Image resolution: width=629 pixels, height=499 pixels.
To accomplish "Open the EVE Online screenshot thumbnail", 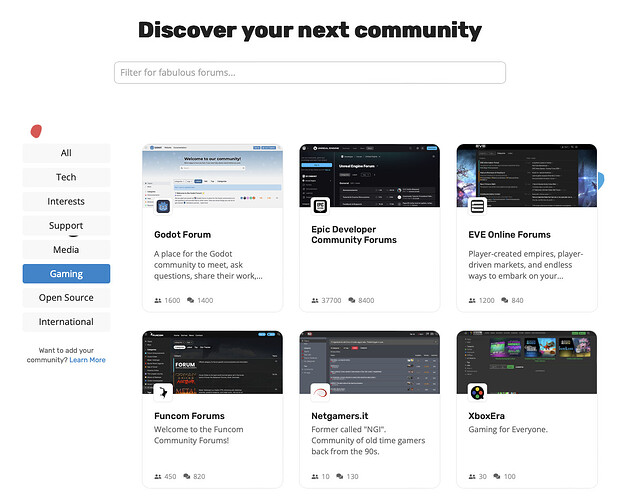I will coord(527,176).
